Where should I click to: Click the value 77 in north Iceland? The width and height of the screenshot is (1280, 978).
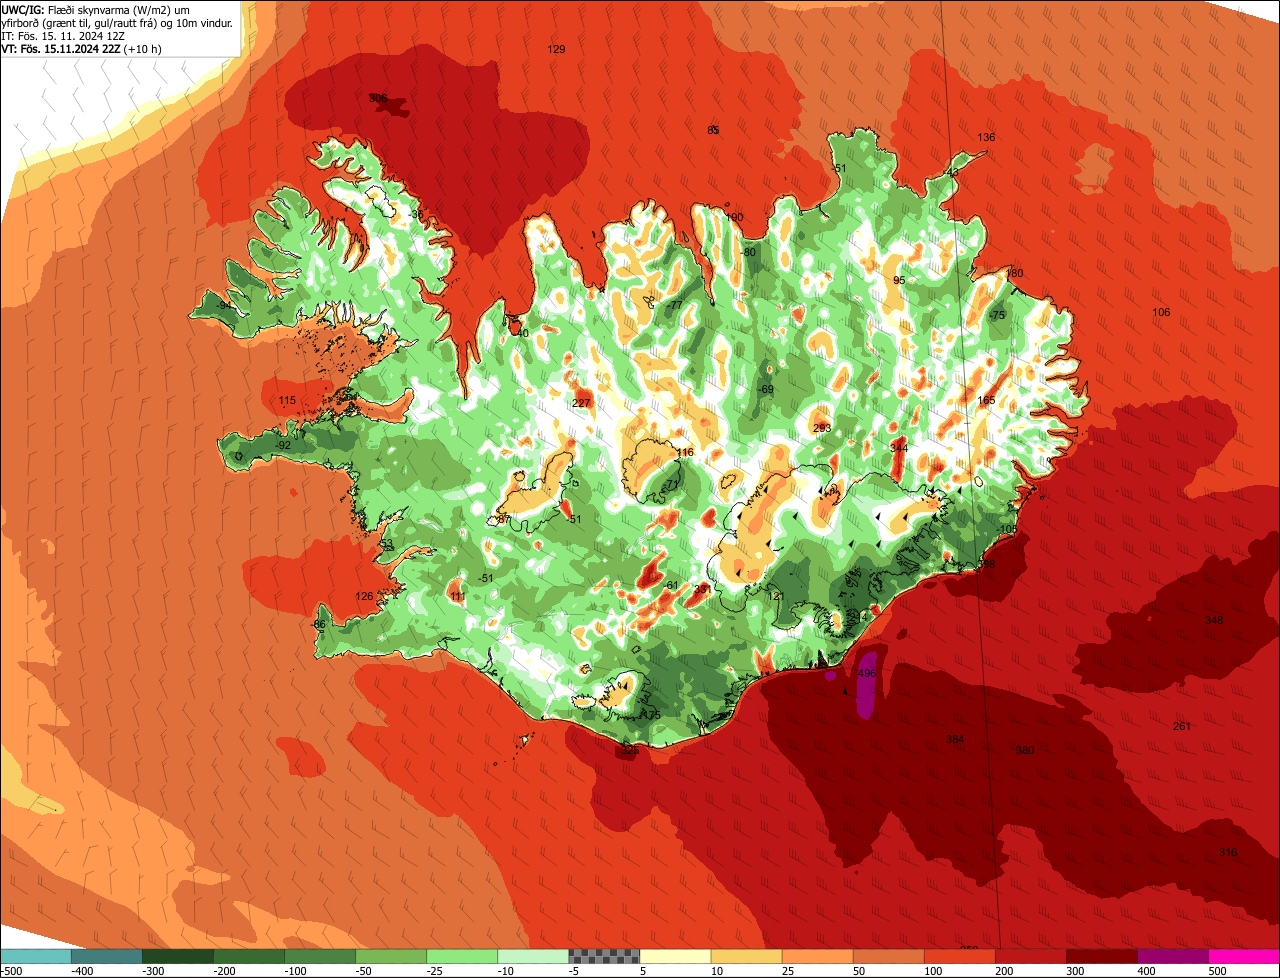coord(676,305)
